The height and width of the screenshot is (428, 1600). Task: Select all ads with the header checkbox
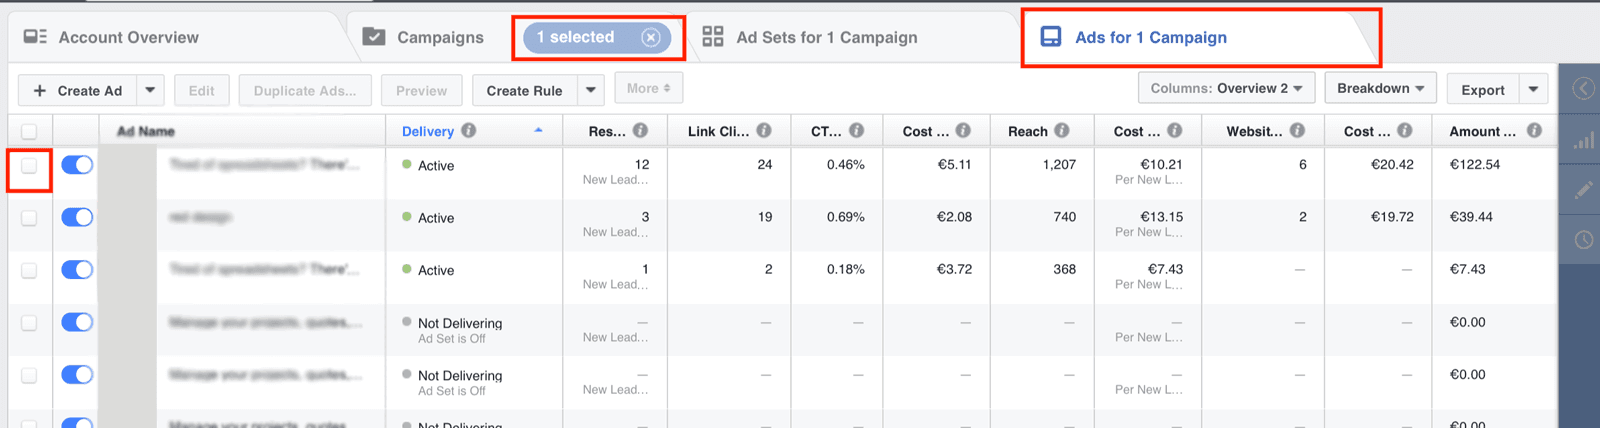(x=29, y=131)
